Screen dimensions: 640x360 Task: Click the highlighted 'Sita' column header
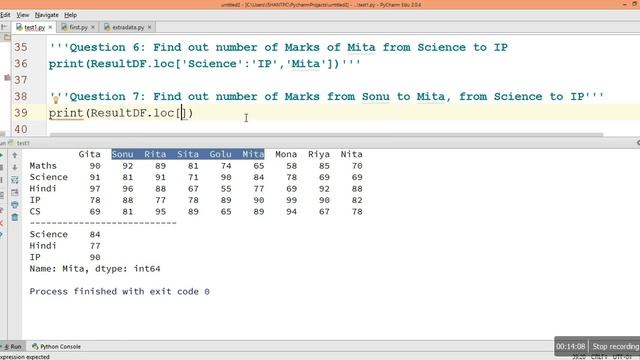[x=188, y=154]
